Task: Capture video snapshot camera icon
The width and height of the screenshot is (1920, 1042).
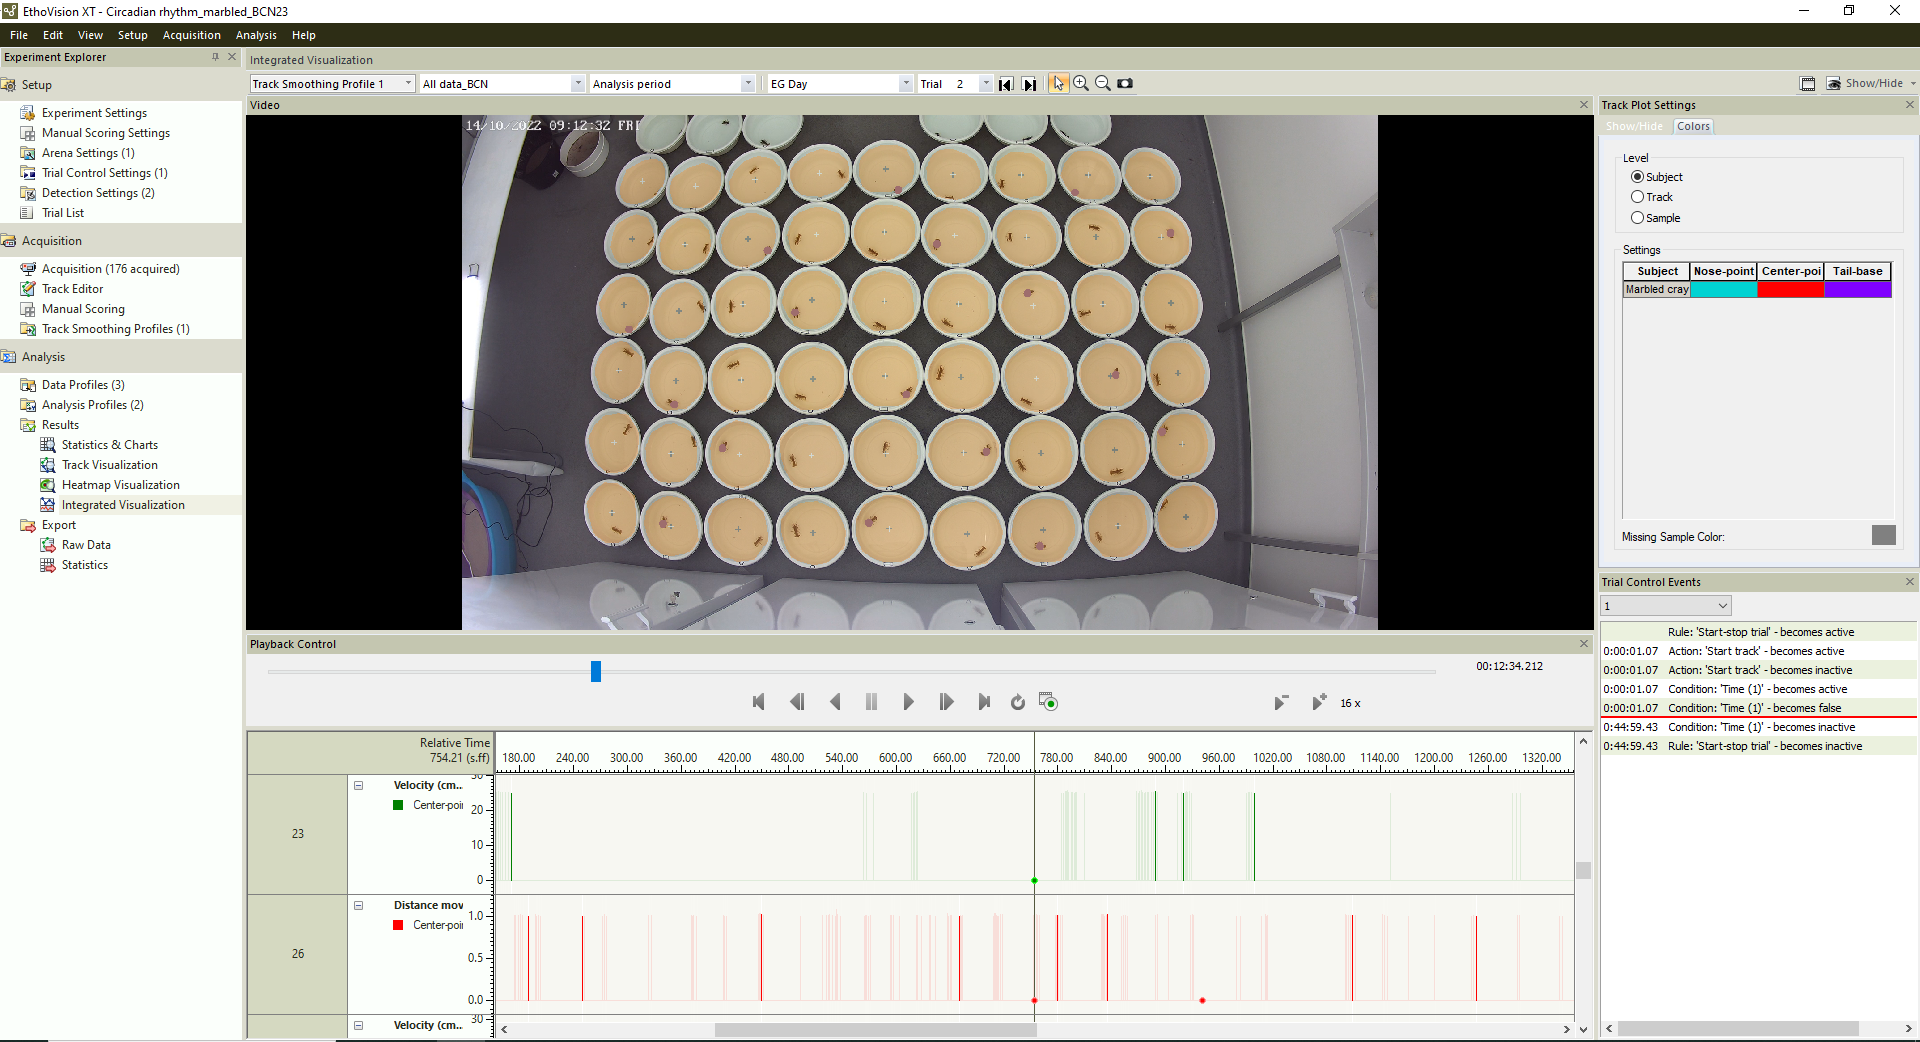Action: (1125, 84)
